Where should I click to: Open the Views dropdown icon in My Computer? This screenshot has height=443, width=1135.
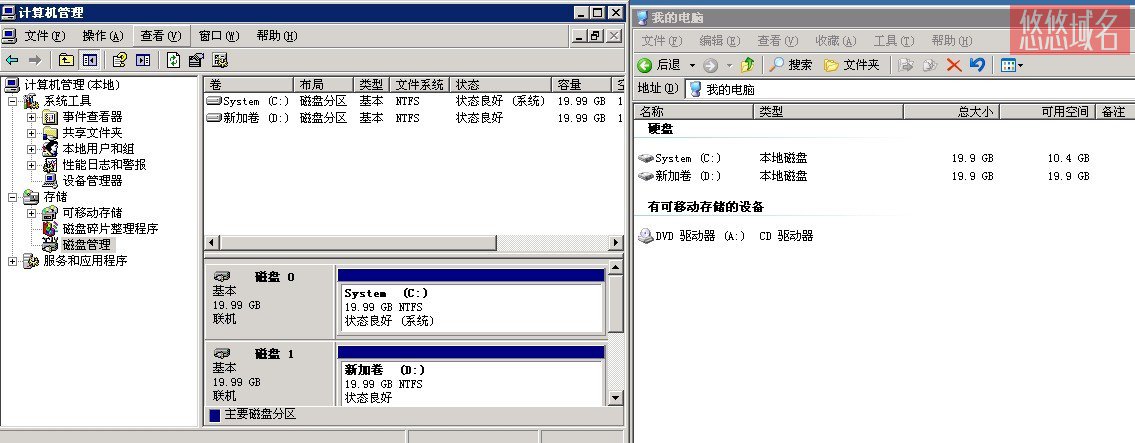pos(1011,65)
